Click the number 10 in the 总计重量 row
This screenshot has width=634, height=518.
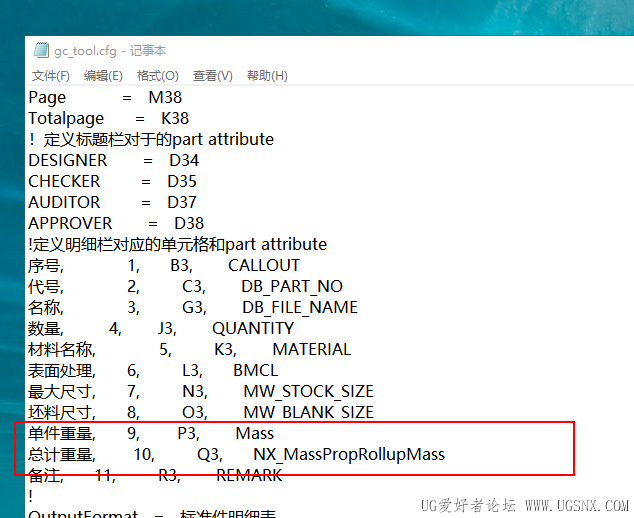tap(143, 455)
